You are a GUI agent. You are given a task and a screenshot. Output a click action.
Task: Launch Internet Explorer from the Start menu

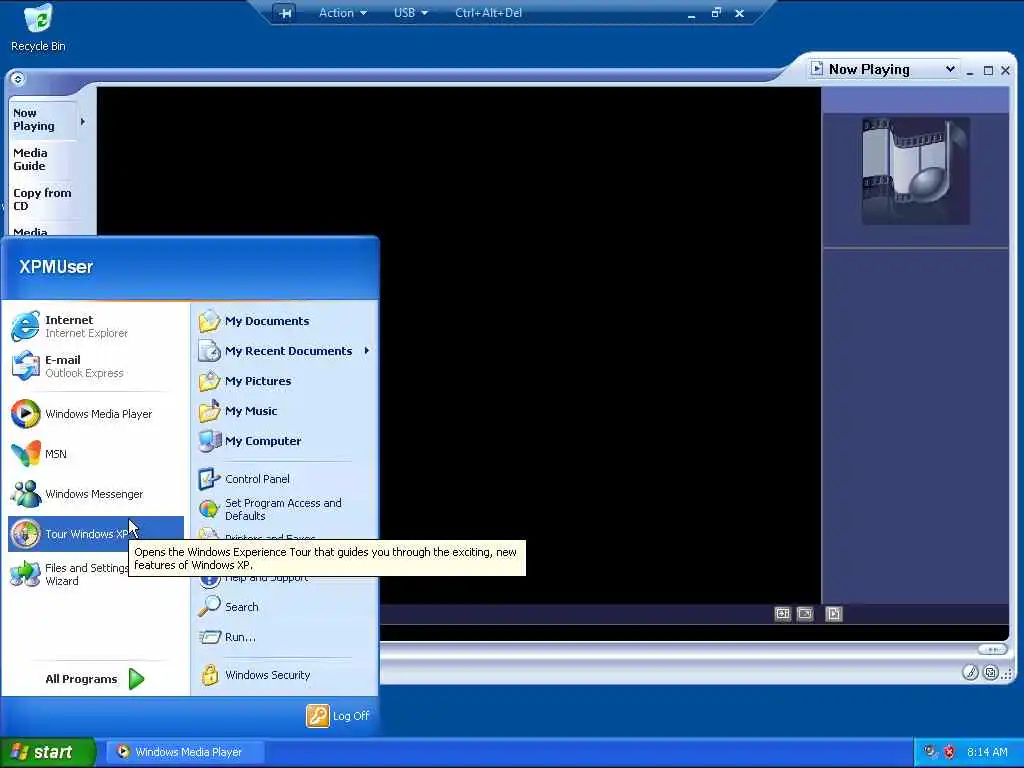[95, 326]
